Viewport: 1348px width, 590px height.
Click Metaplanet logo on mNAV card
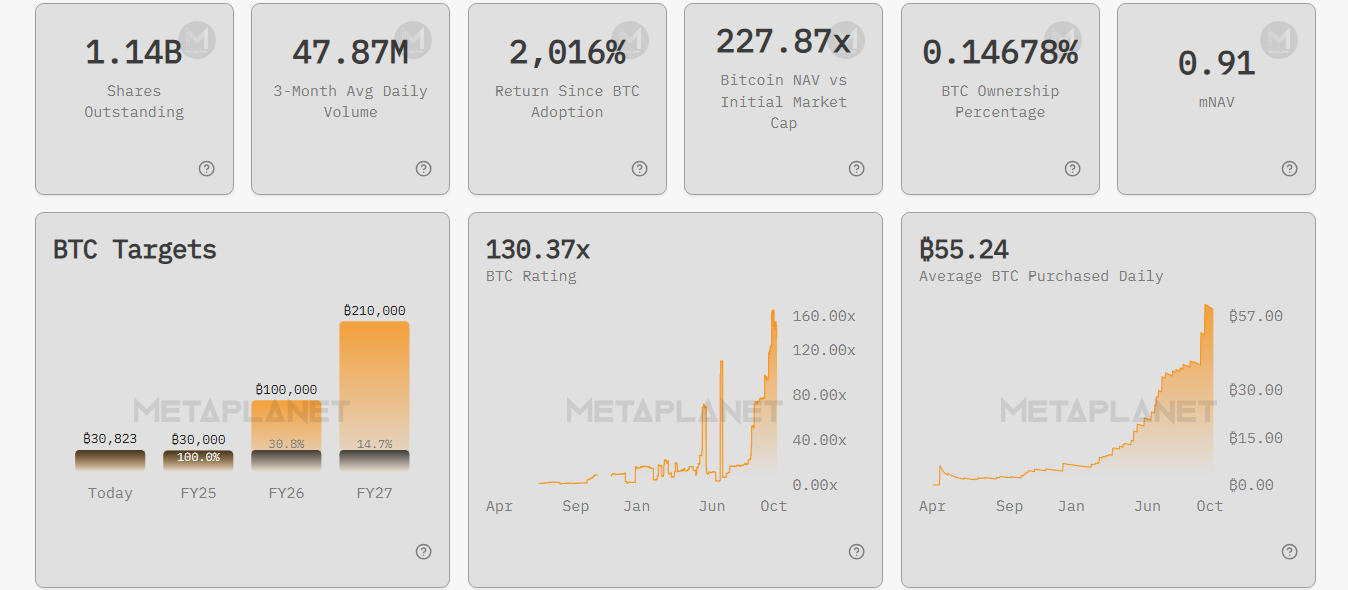pyautogui.click(x=1279, y=40)
